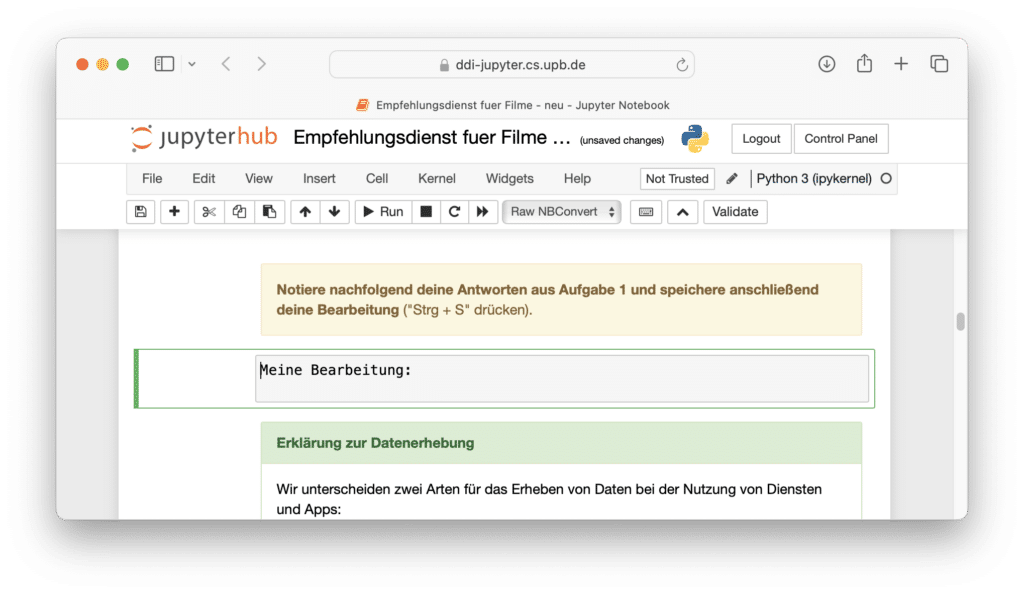
Task: Click the Python 3 (ipykernel) kernel name
Action: pyautogui.click(x=814, y=178)
